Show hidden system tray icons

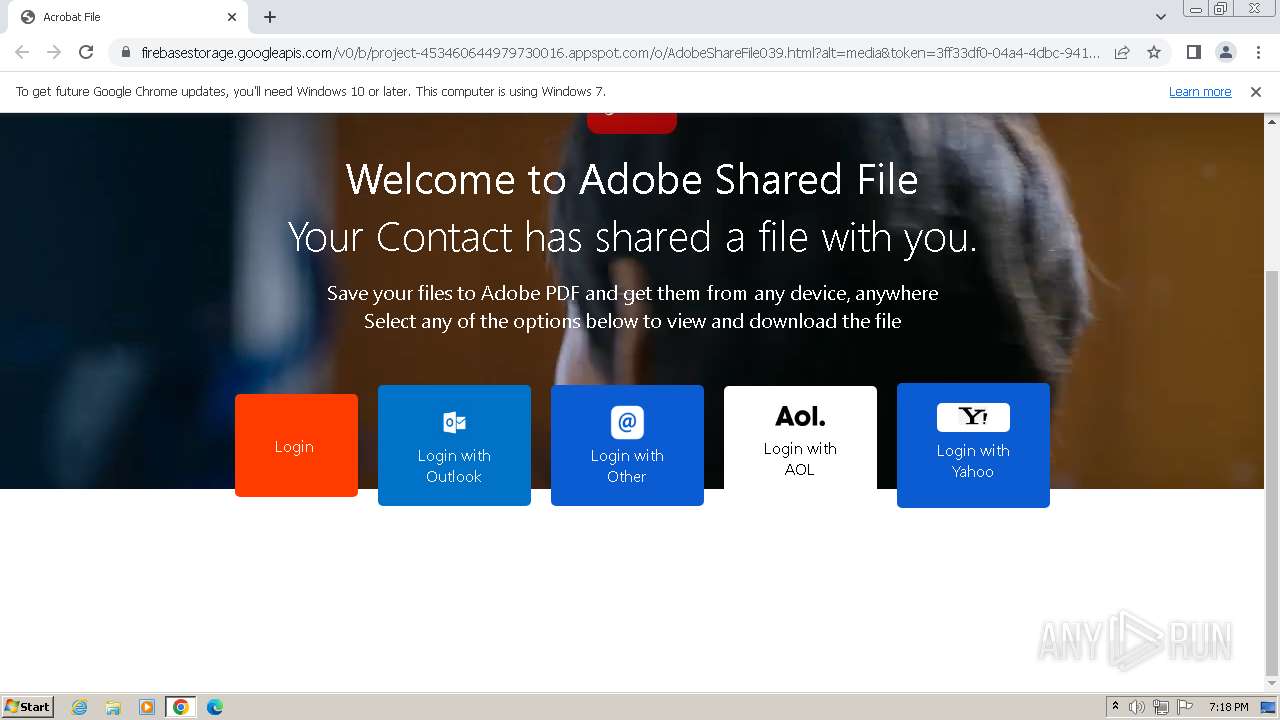1115,706
